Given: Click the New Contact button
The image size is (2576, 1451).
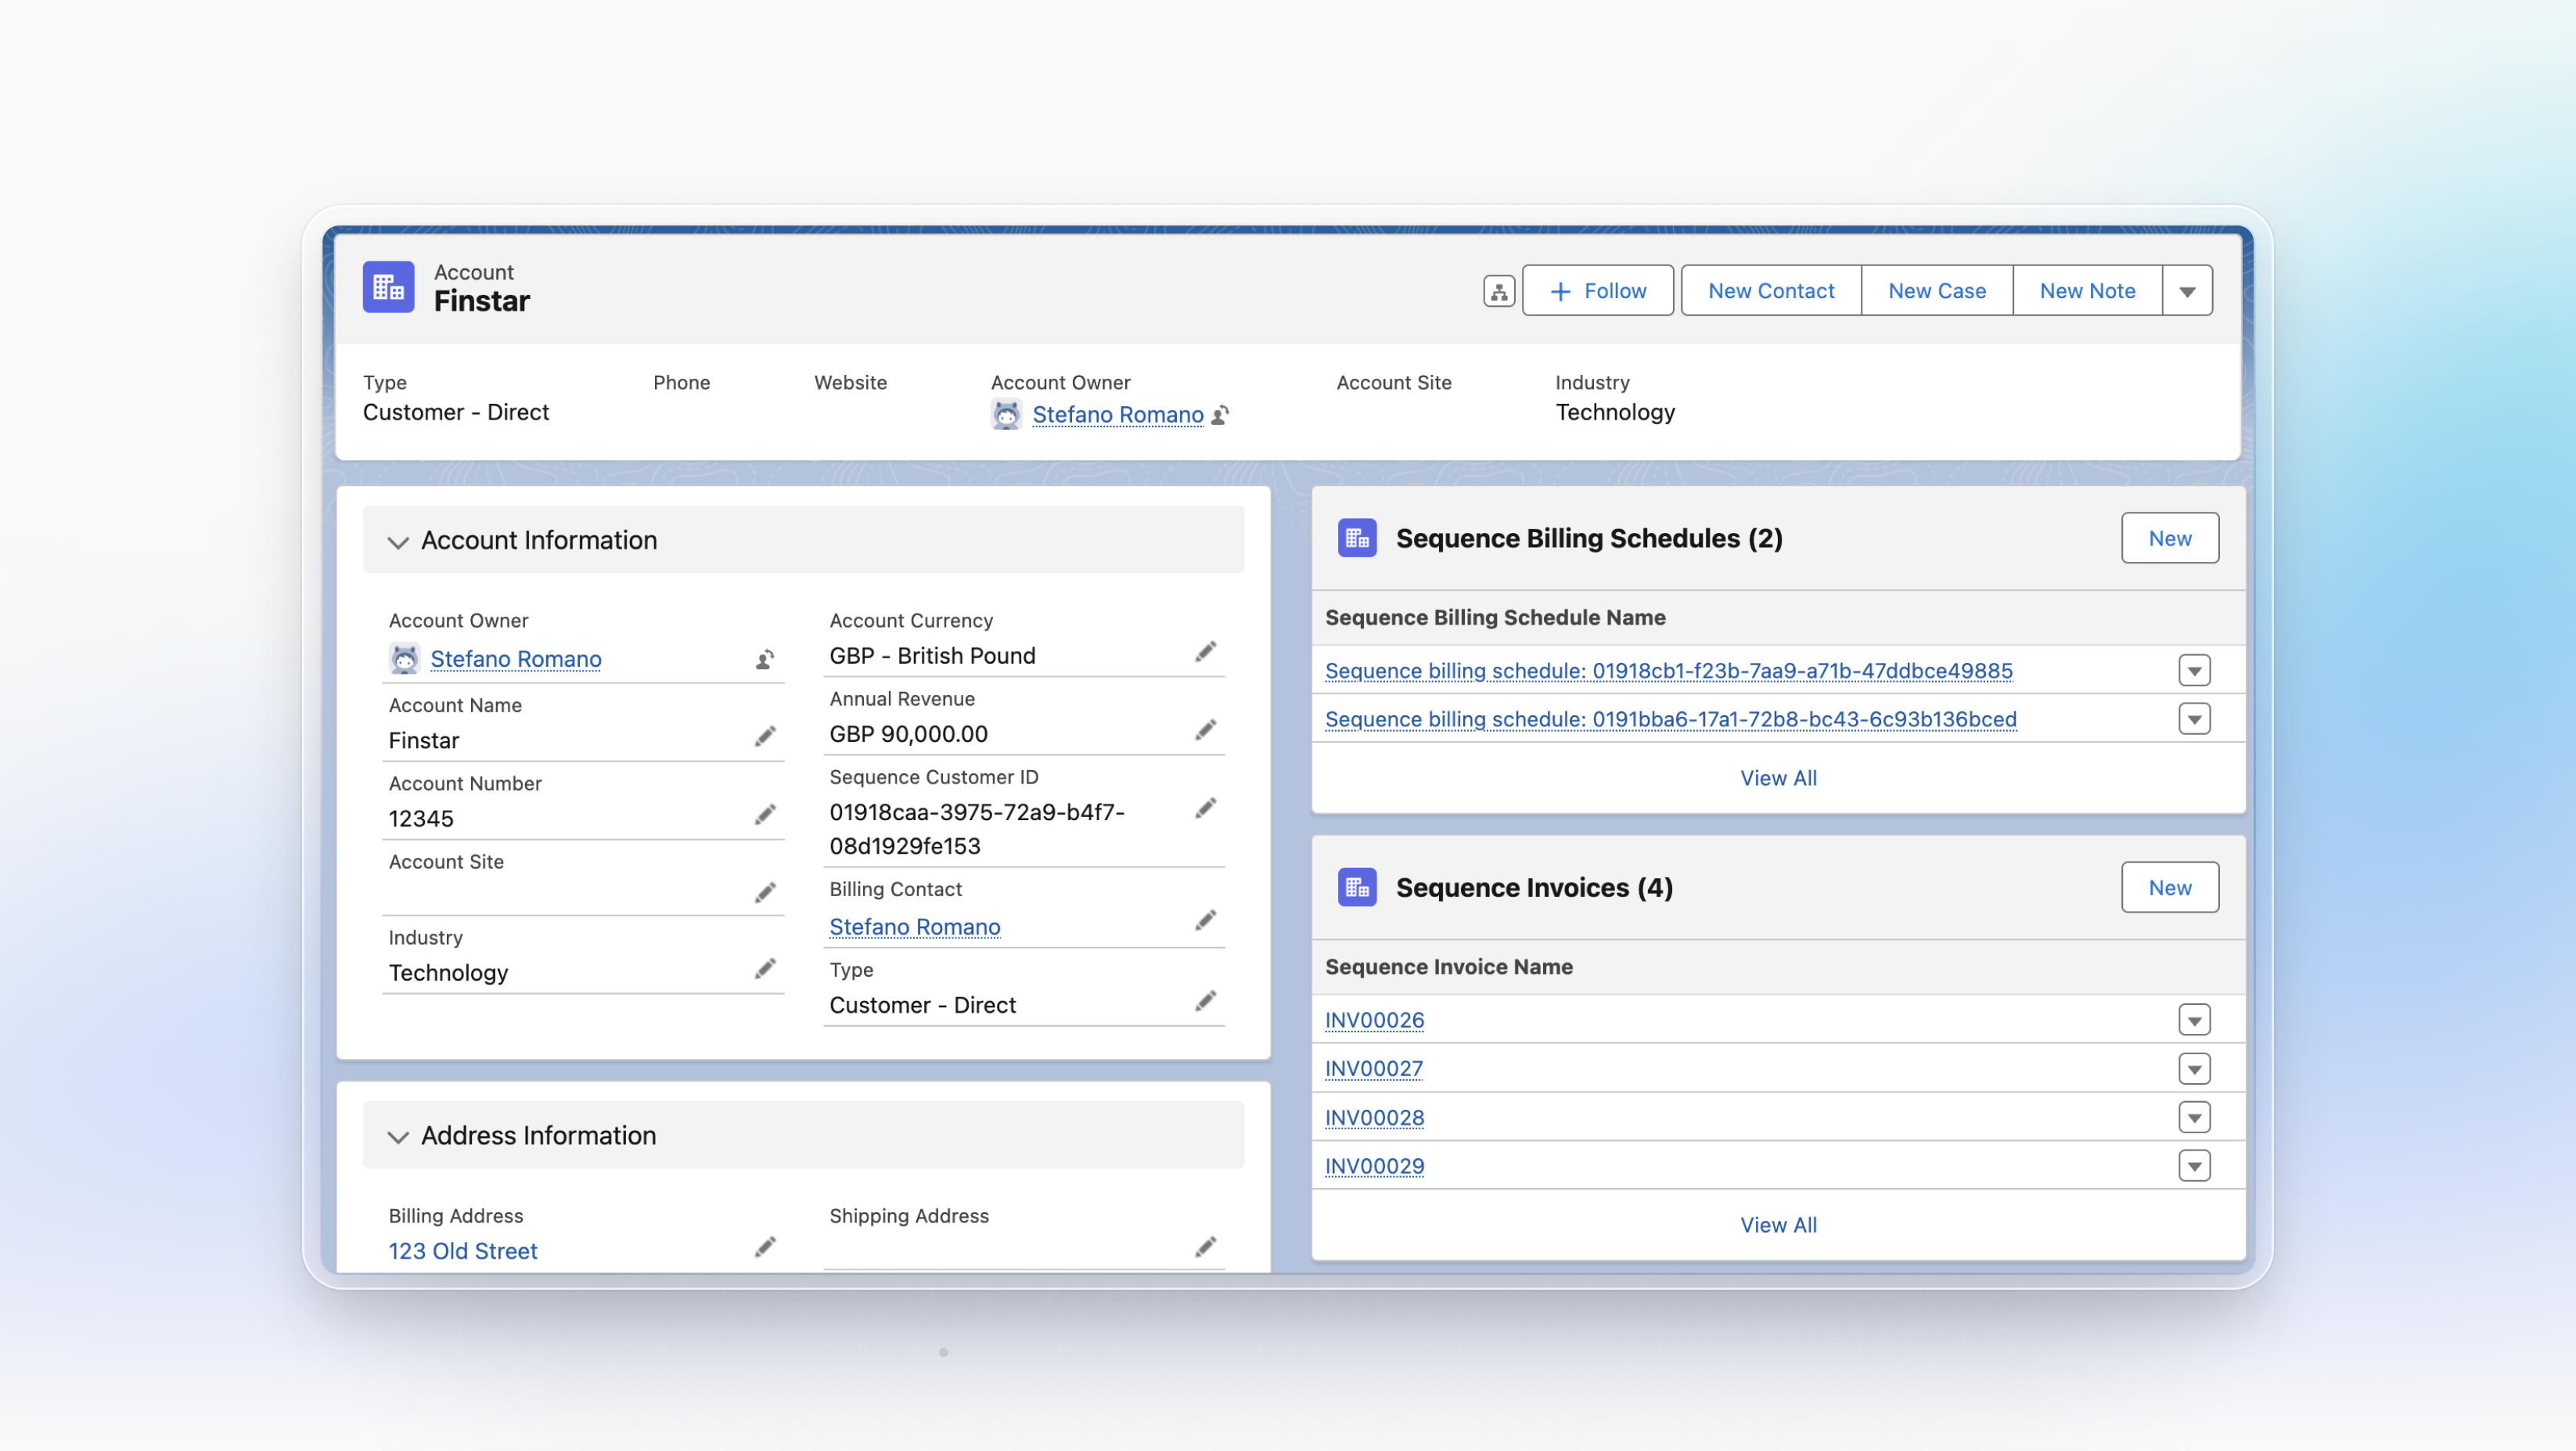Looking at the screenshot, I should tap(1771, 291).
